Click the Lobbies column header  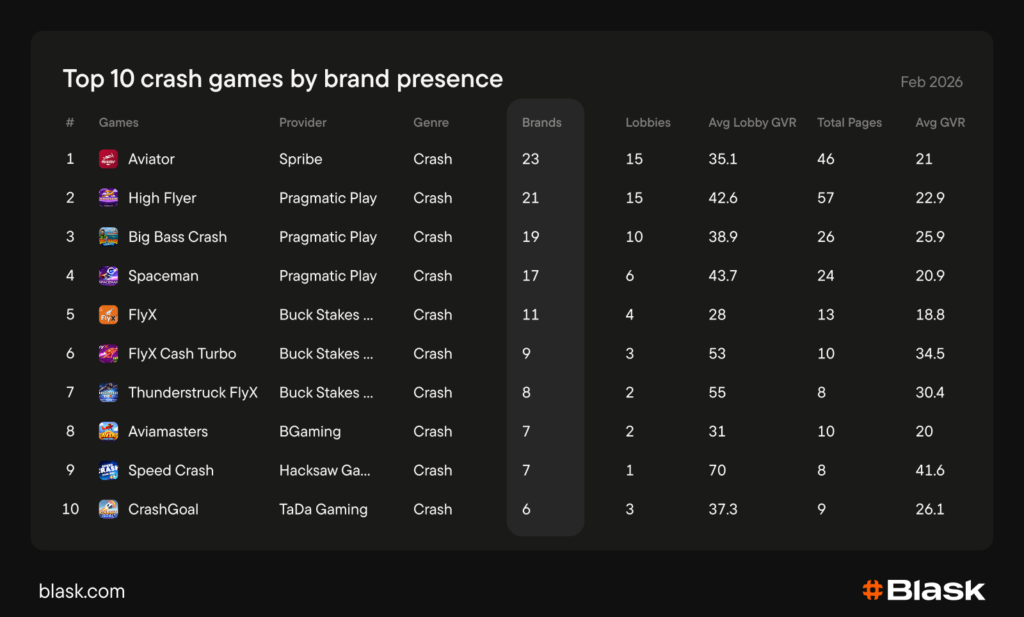pyautogui.click(x=648, y=123)
